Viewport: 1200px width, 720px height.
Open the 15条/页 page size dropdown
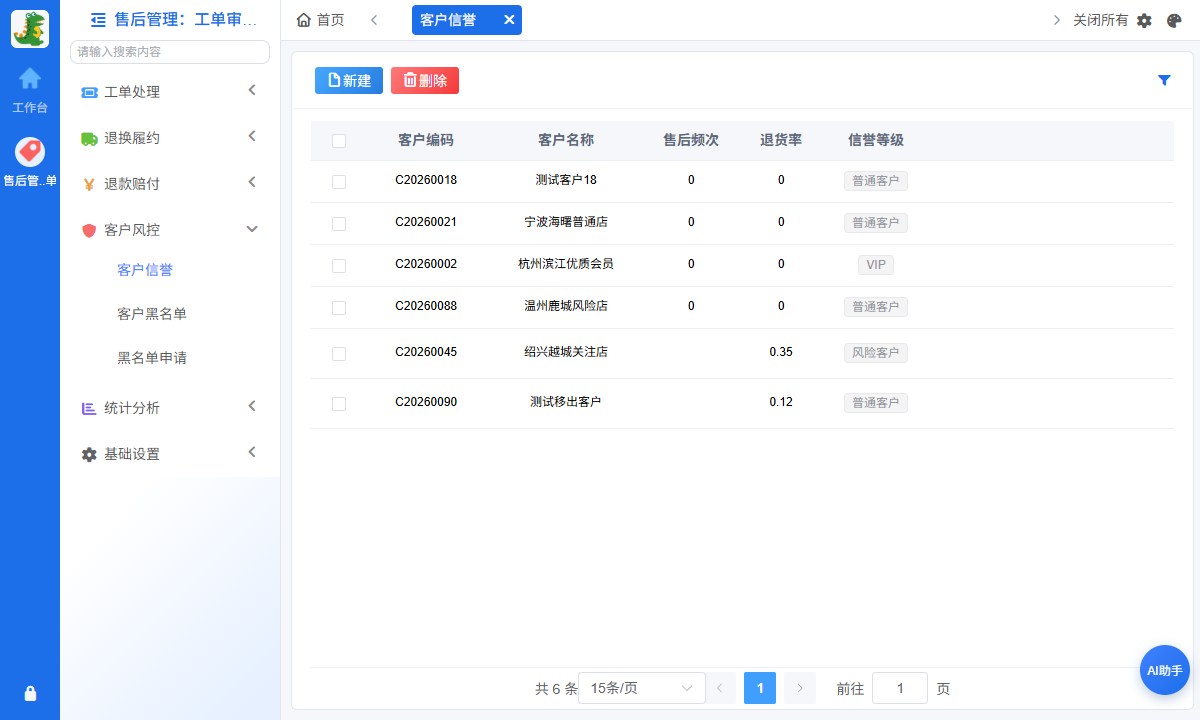[642, 688]
